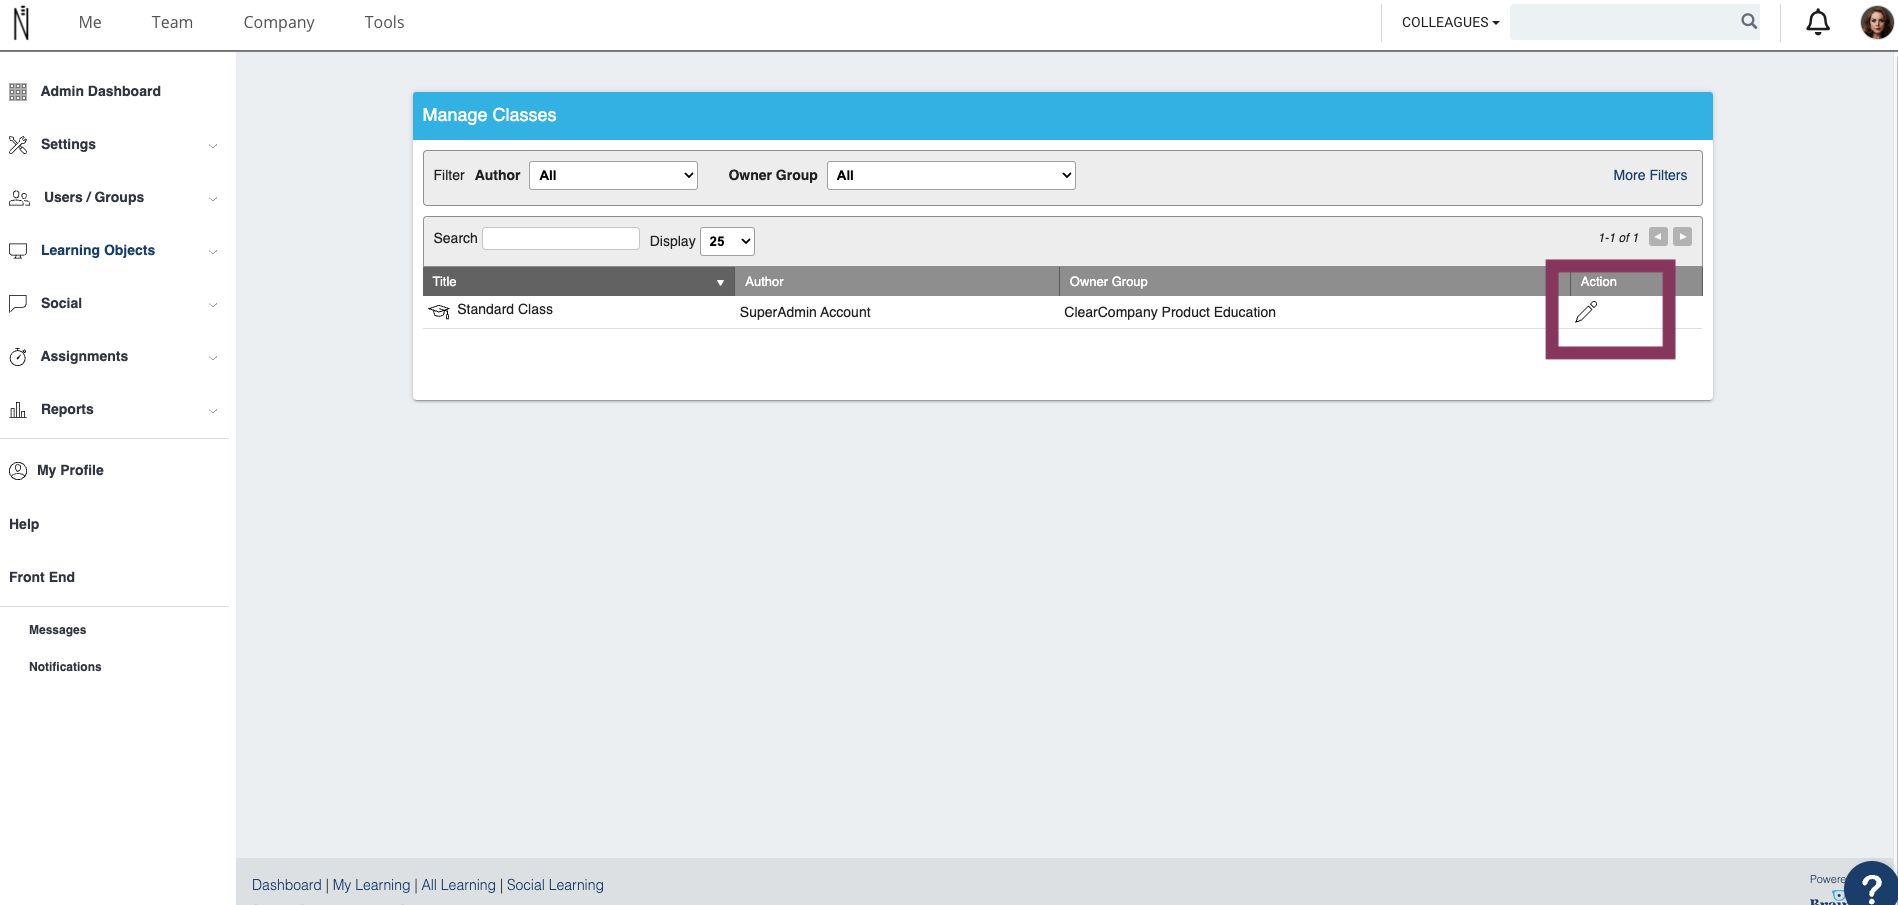Viewport: 1898px width, 905px height.
Task: Click the SuperAdmin Account cell
Action: click(x=805, y=312)
